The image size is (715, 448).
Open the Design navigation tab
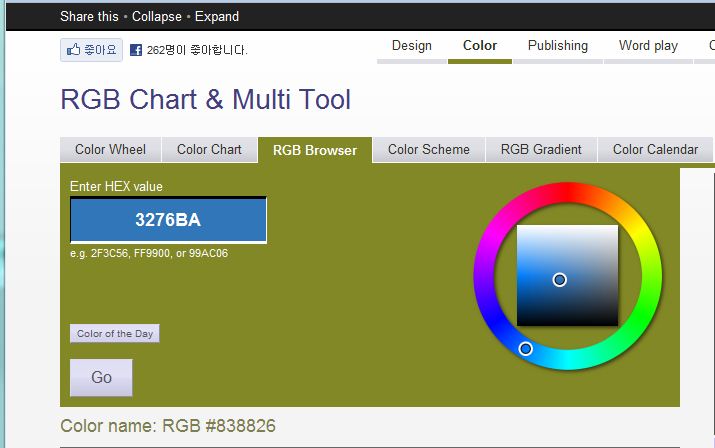[x=412, y=48]
